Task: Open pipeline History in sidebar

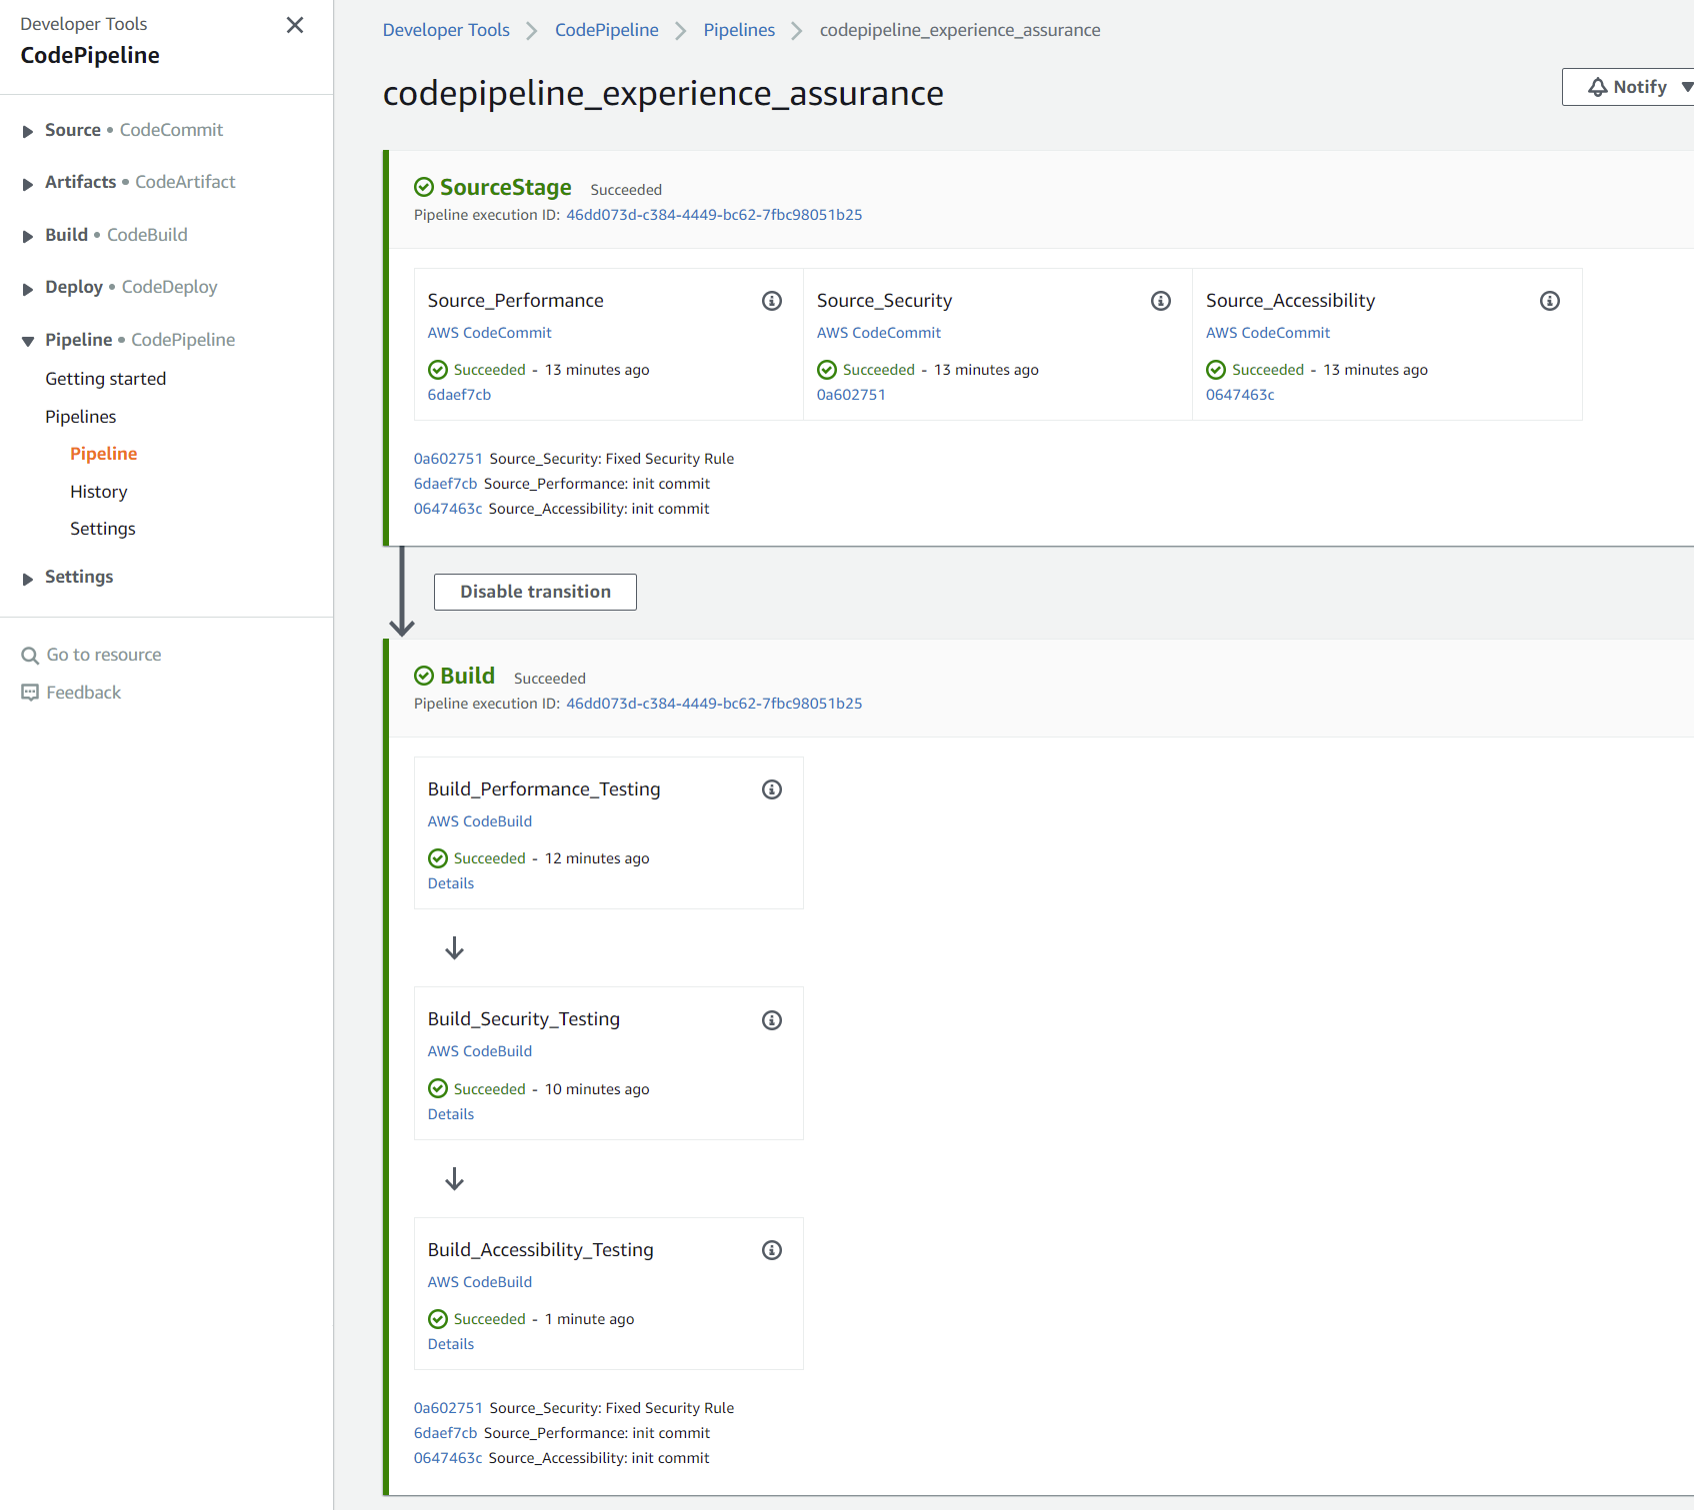Action: [98, 492]
